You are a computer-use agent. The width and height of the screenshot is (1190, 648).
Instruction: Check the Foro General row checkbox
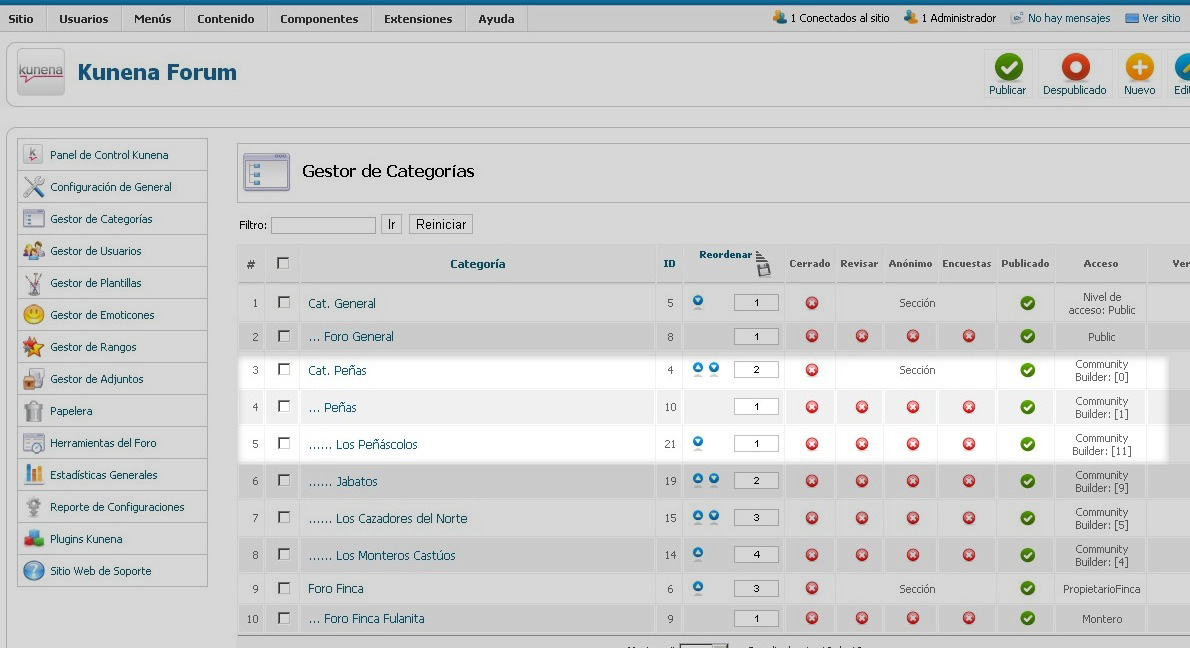(284, 335)
